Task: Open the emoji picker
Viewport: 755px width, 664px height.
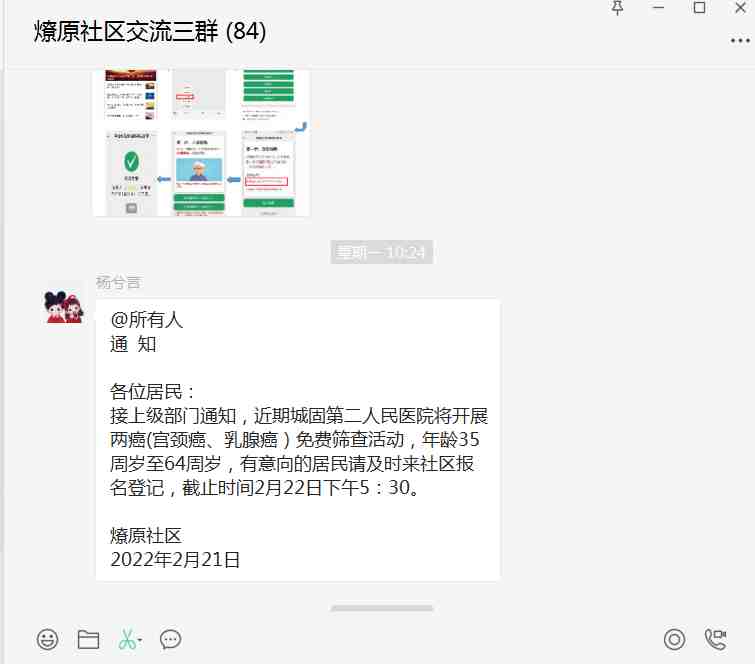Action: (x=47, y=639)
